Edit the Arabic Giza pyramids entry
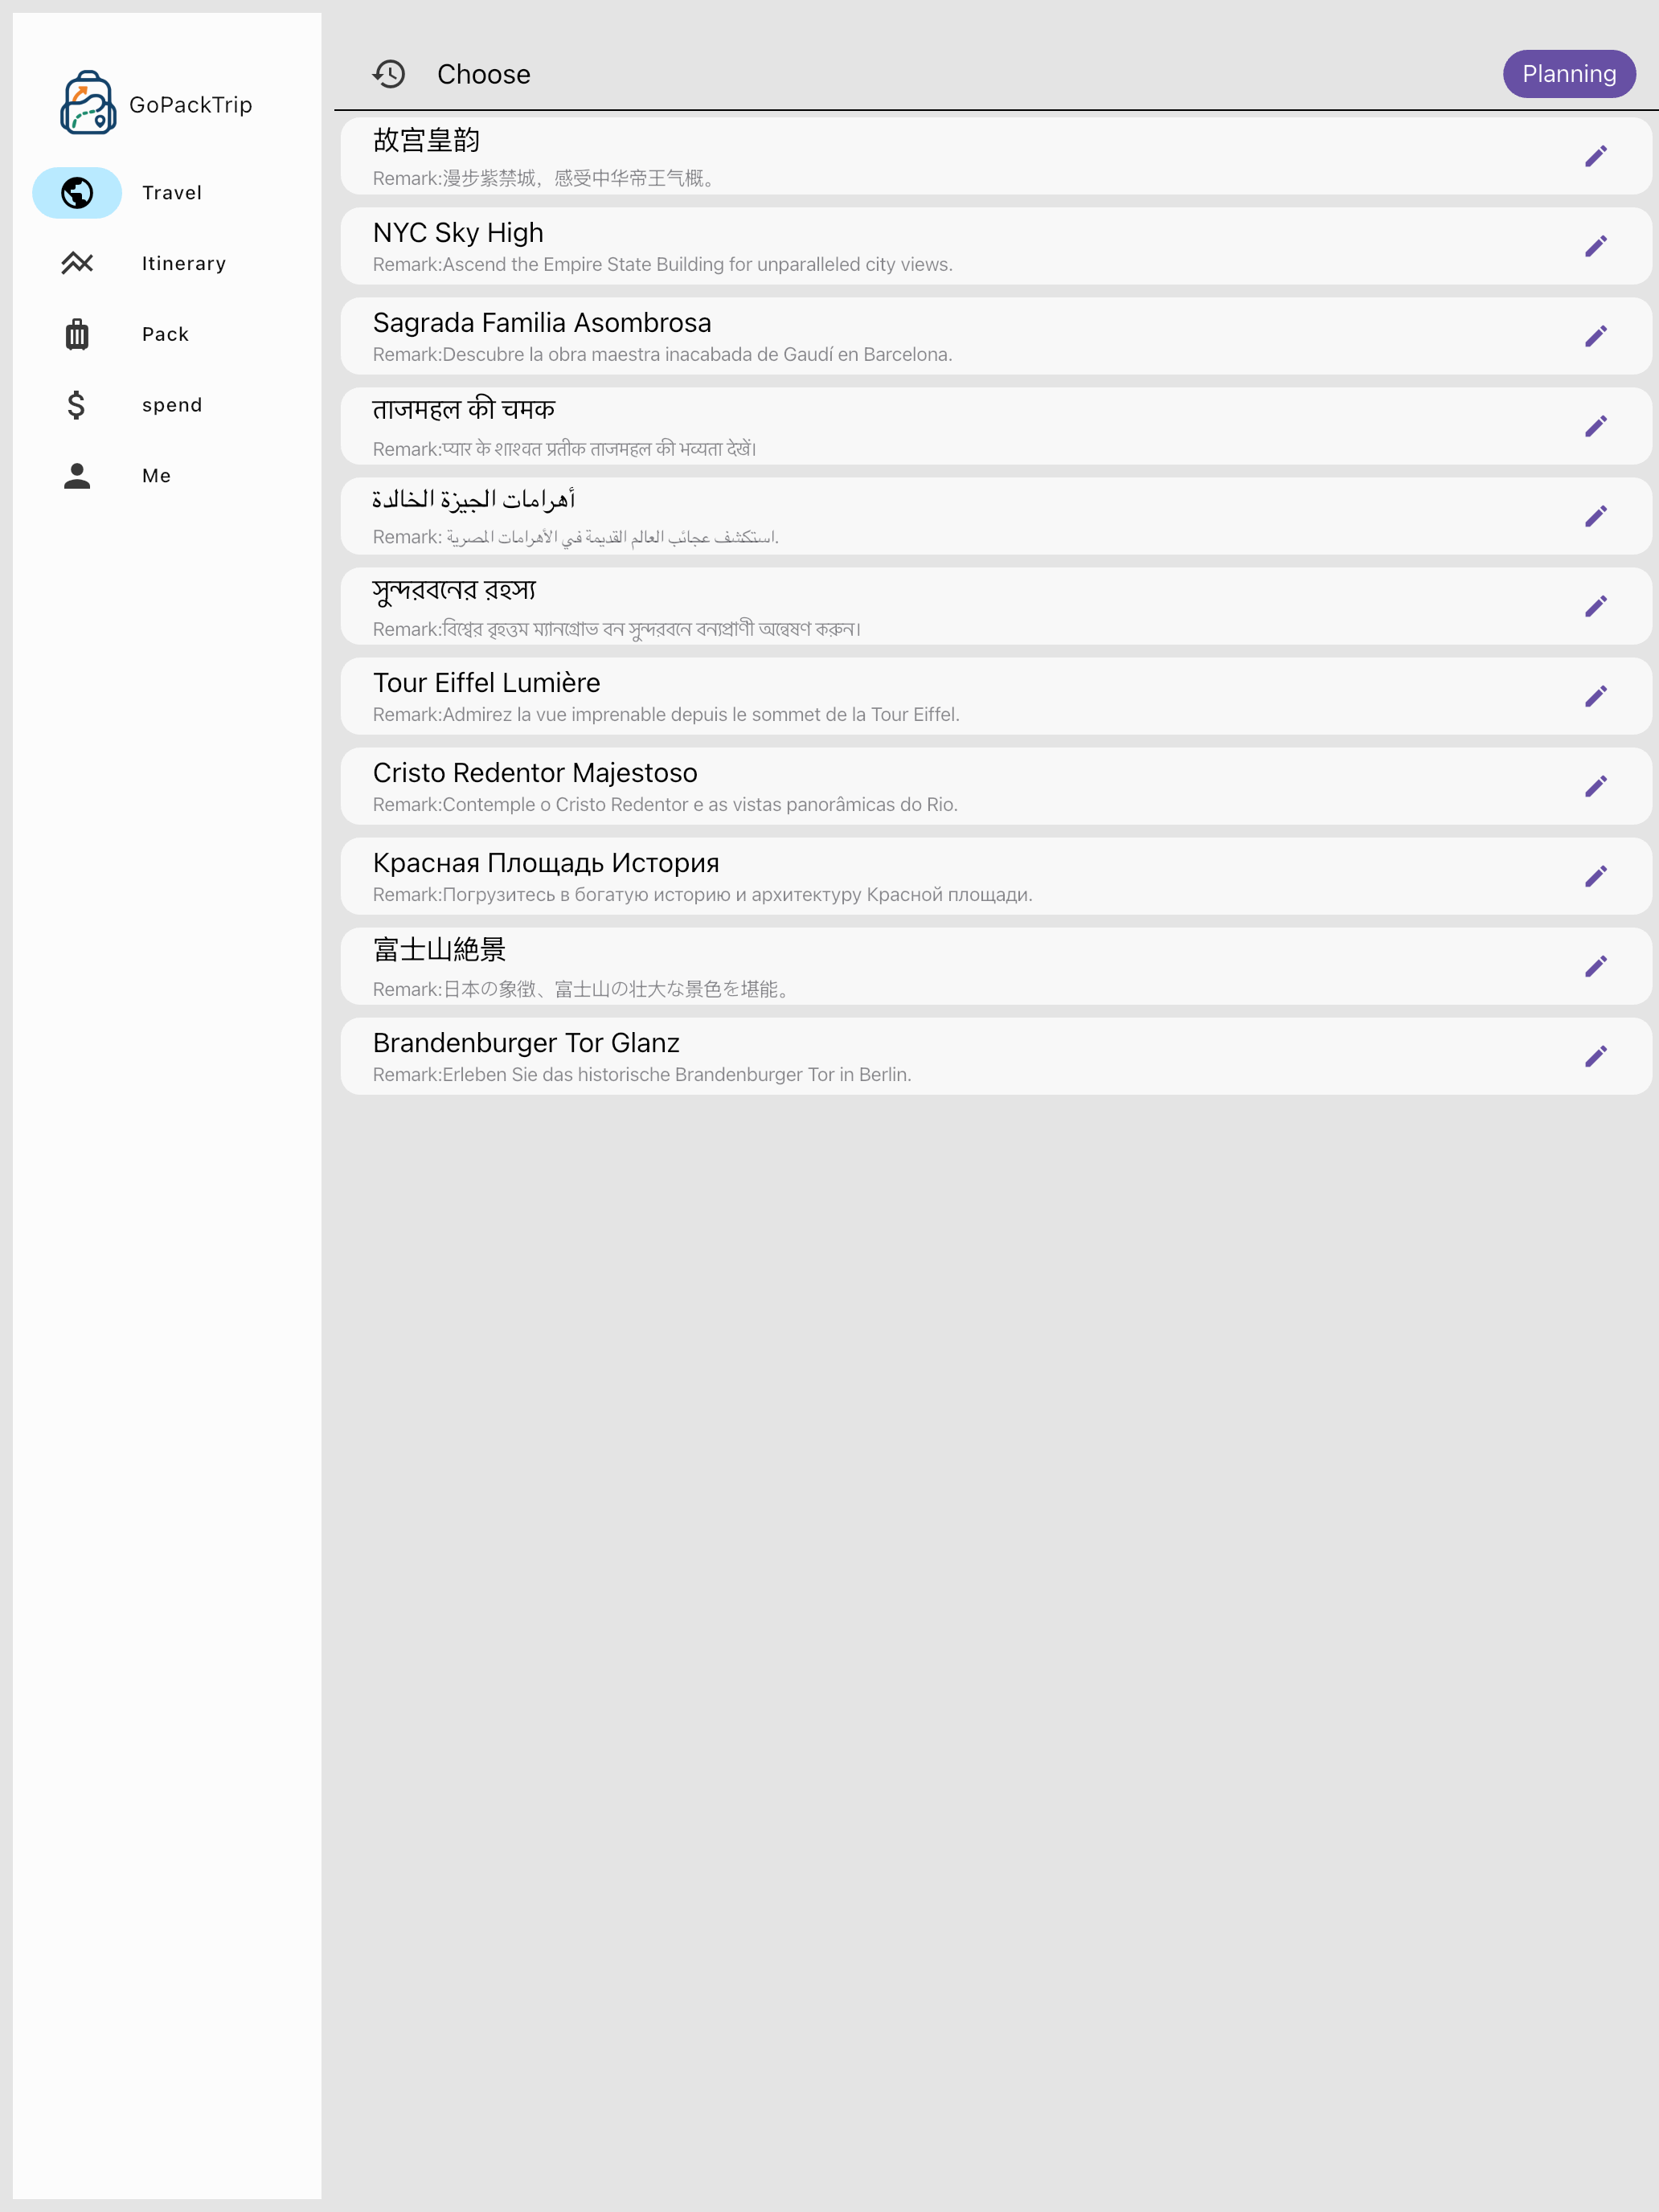Viewport: 1659px width, 2212px height. click(1595, 516)
